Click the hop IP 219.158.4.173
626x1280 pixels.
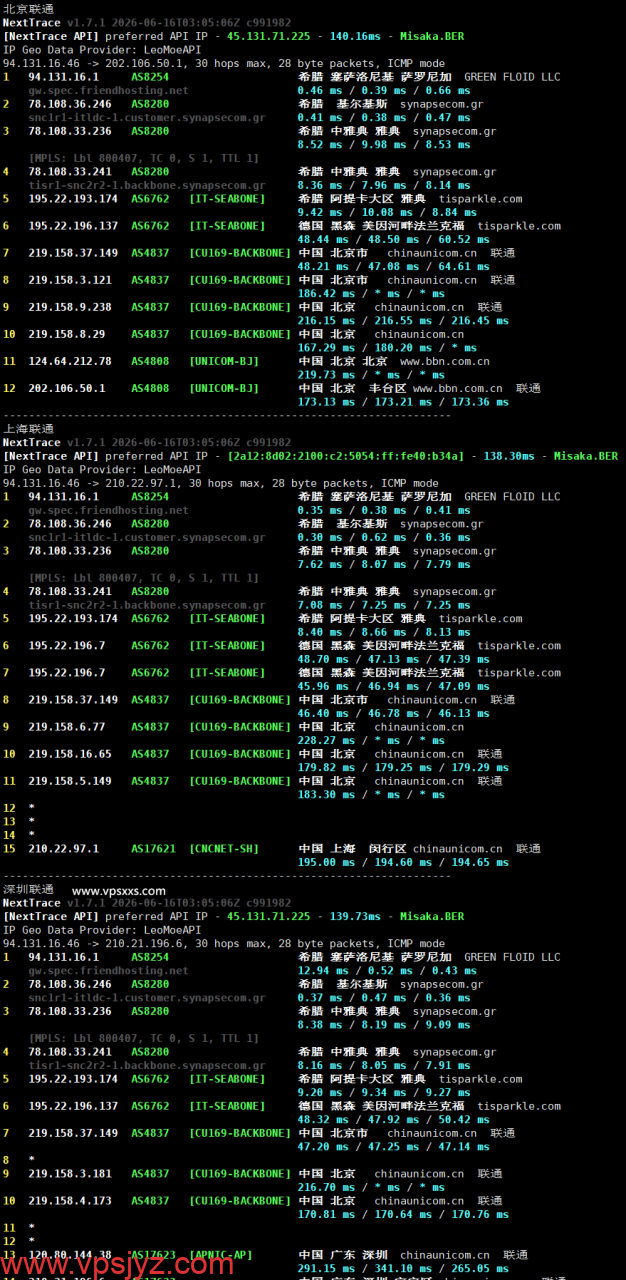point(70,1201)
